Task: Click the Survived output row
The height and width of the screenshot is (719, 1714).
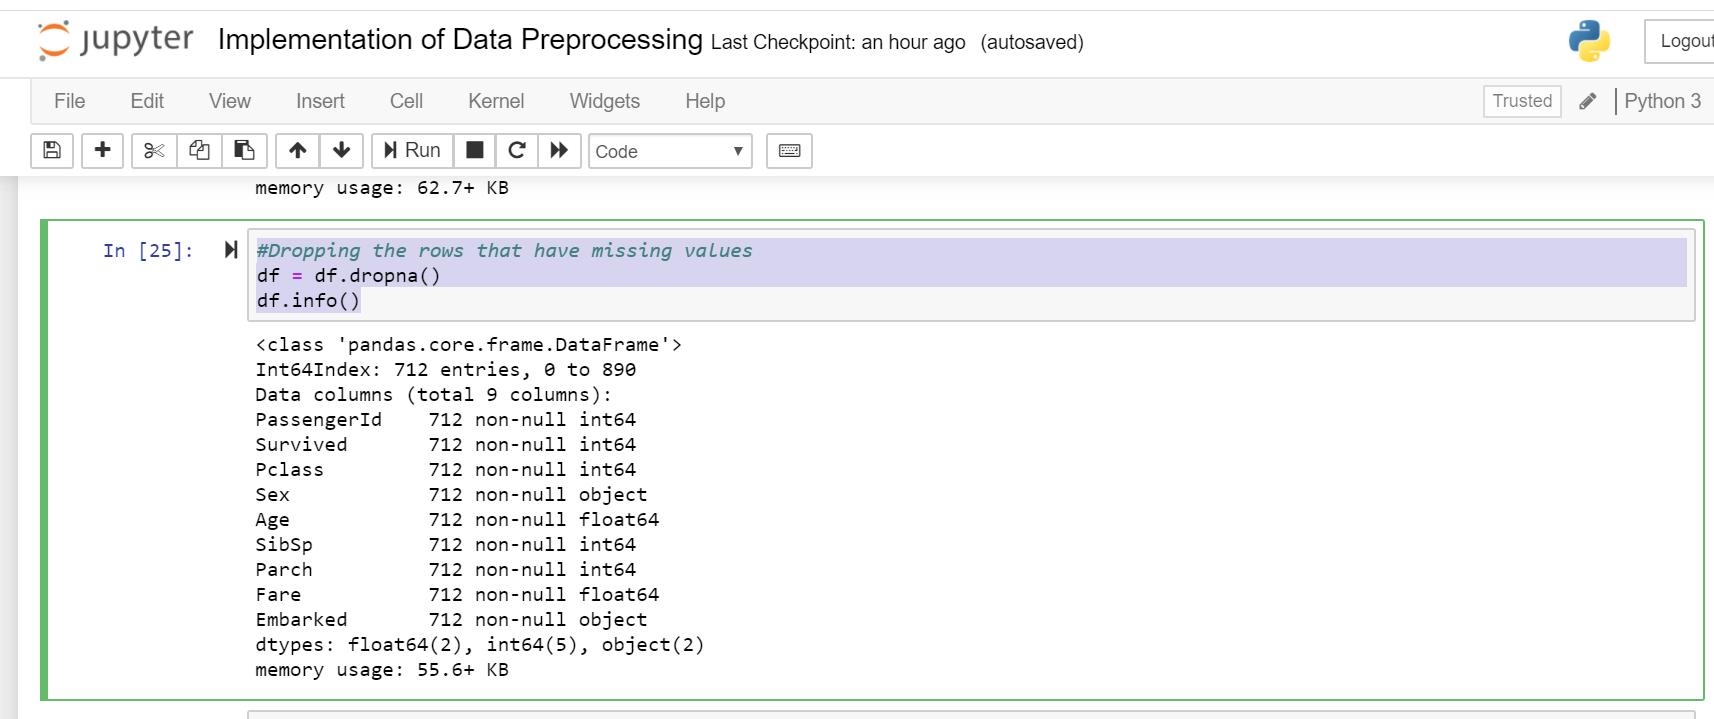Action: tap(445, 445)
